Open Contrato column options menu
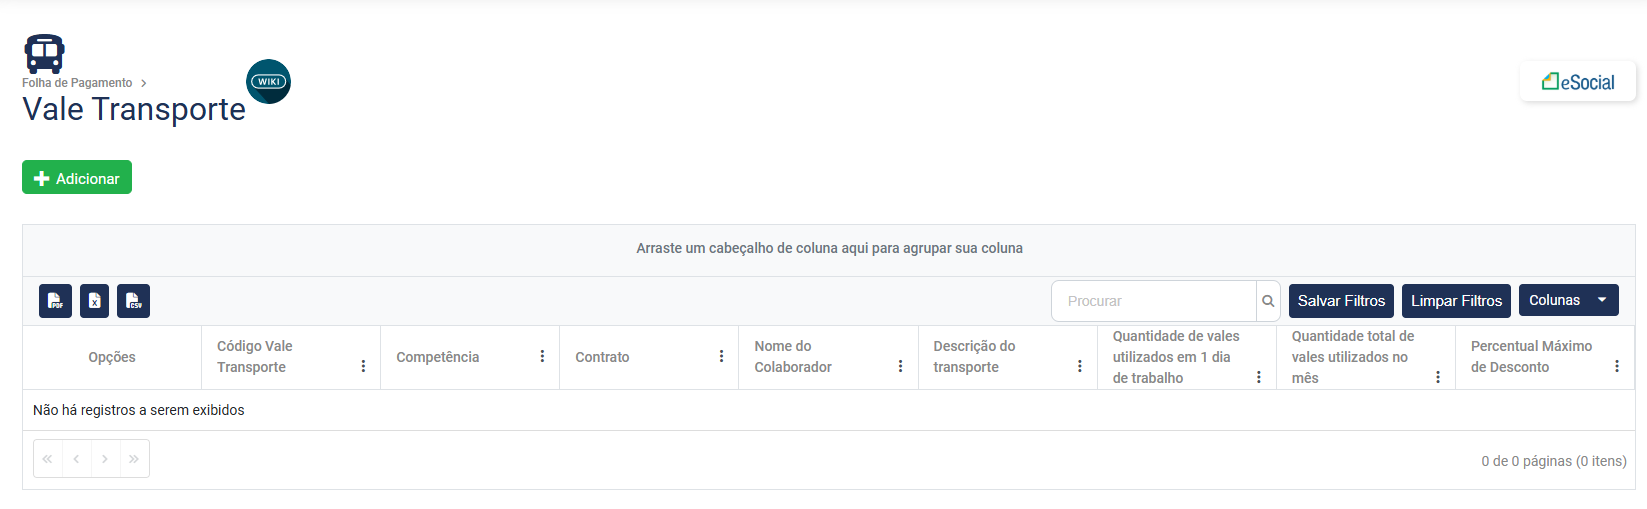This screenshot has height=509, width=1647. pos(721,357)
